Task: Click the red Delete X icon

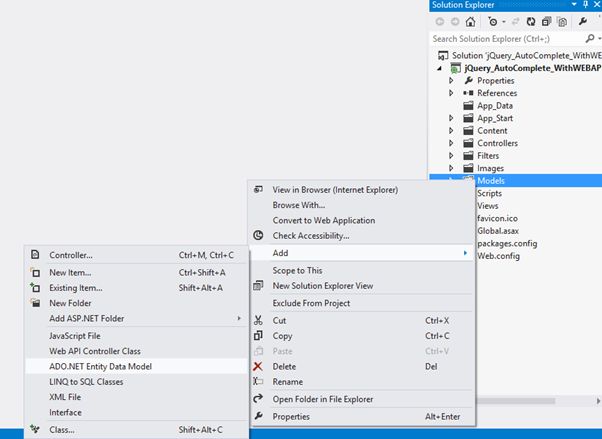Action: click(258, 366)
